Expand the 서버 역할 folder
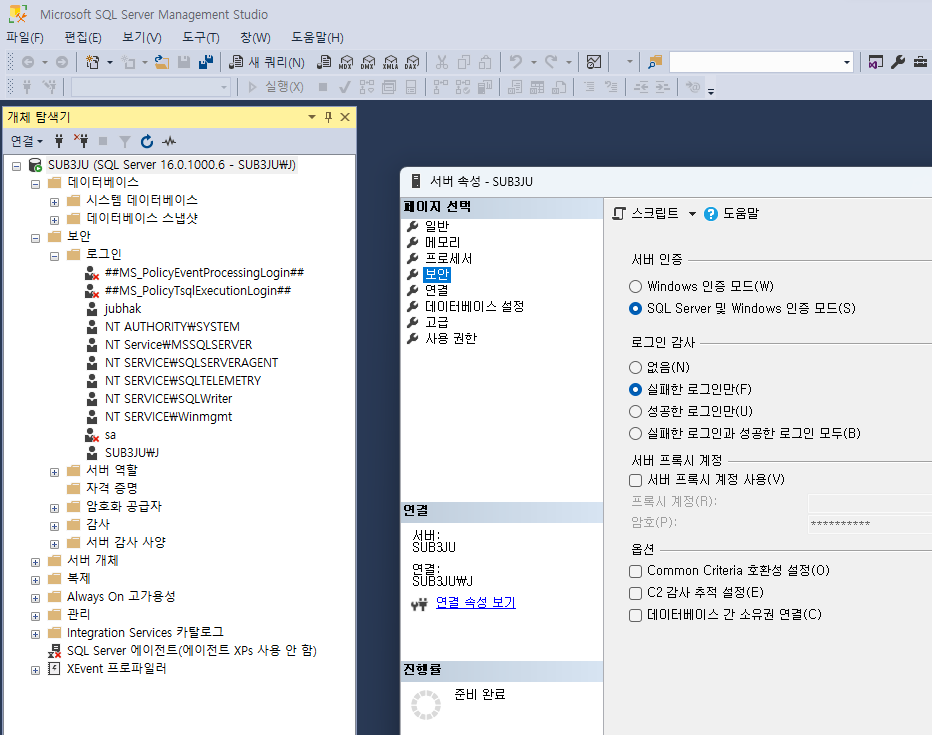 click(x=54, y=472)
